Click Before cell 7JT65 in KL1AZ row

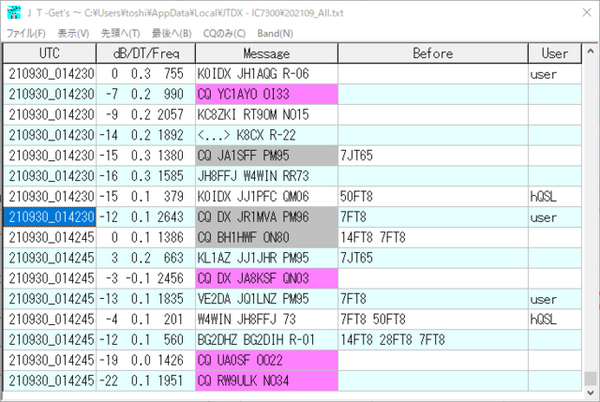433,258
